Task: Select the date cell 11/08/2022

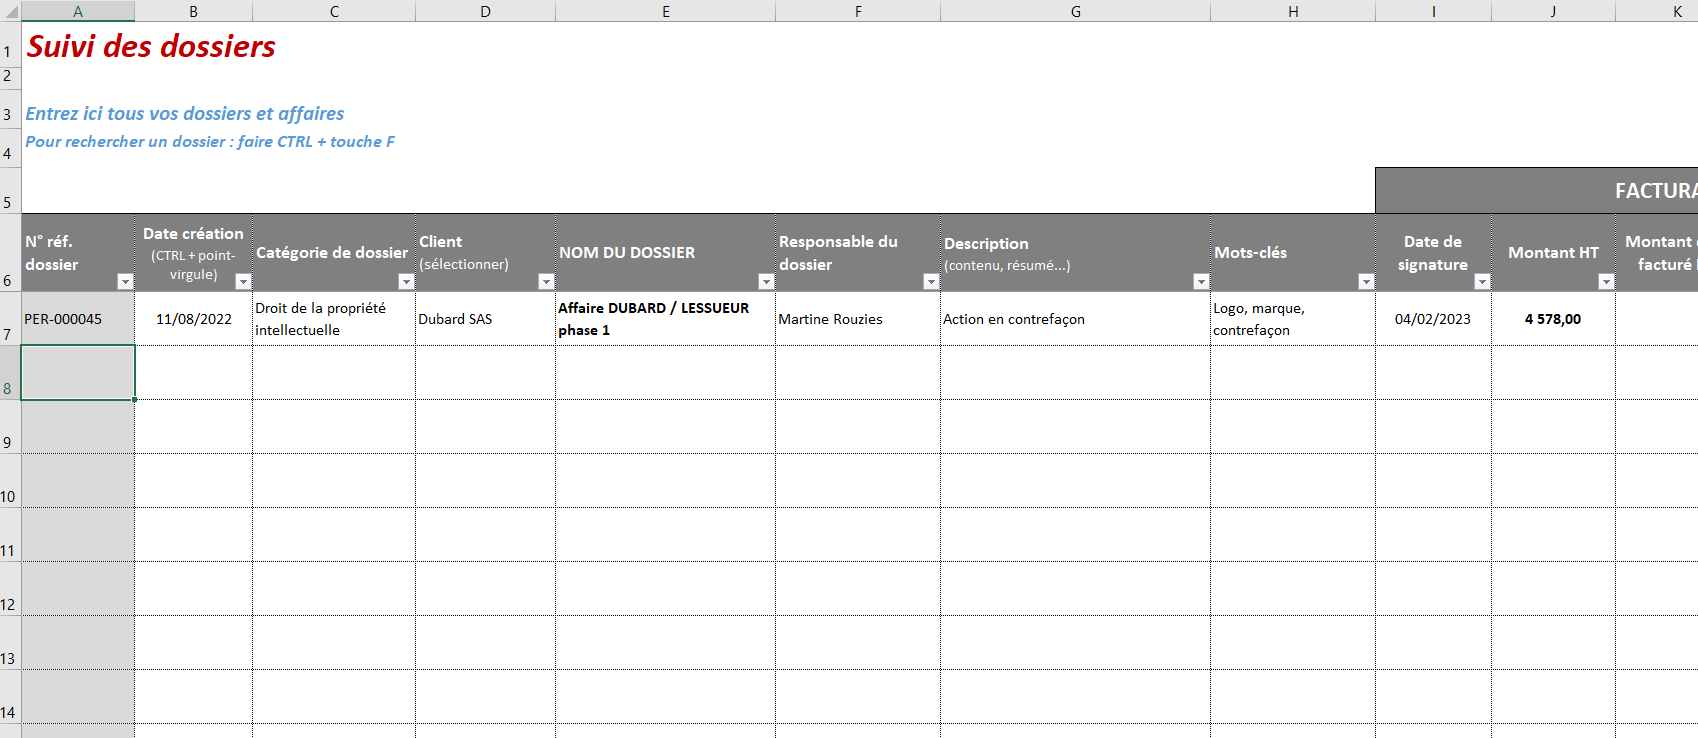Action: point(193,319)
